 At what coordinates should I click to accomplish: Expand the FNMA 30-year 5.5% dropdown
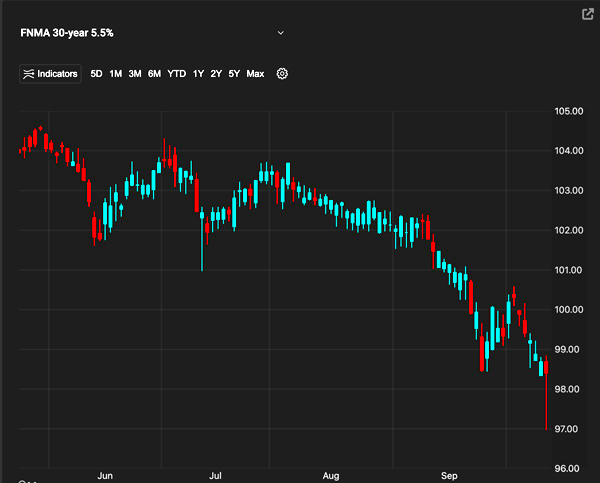pyautogui.click(x=280, y=32)
